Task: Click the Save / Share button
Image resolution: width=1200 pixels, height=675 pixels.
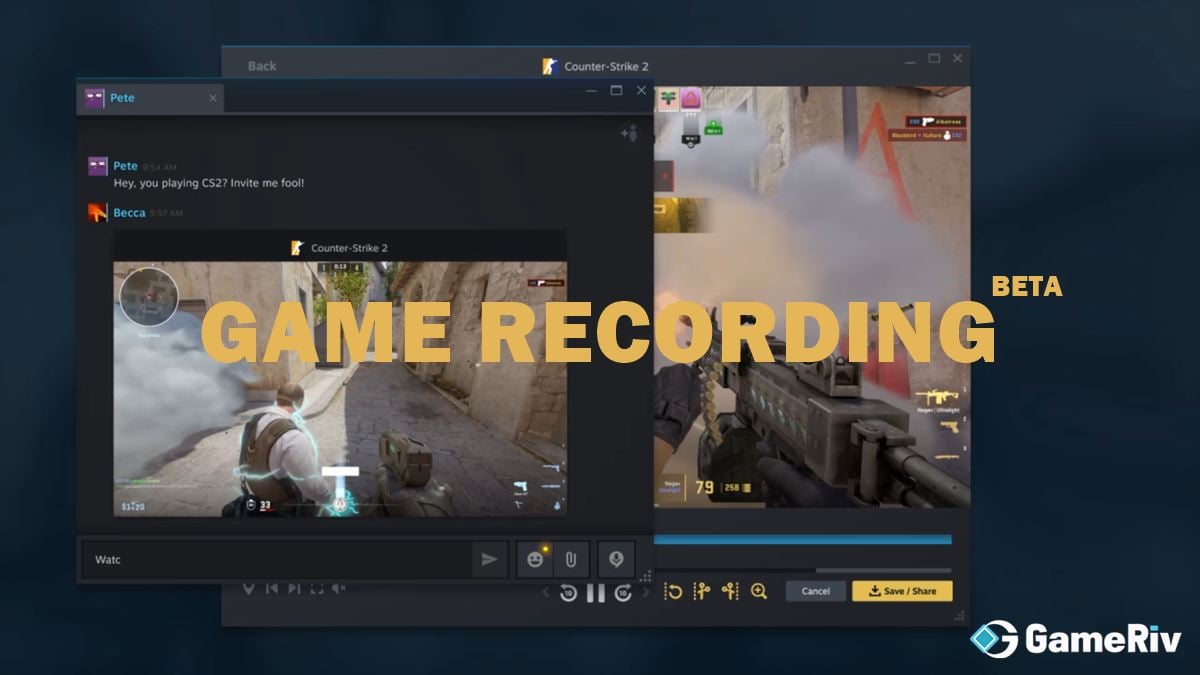Action: 902,591
